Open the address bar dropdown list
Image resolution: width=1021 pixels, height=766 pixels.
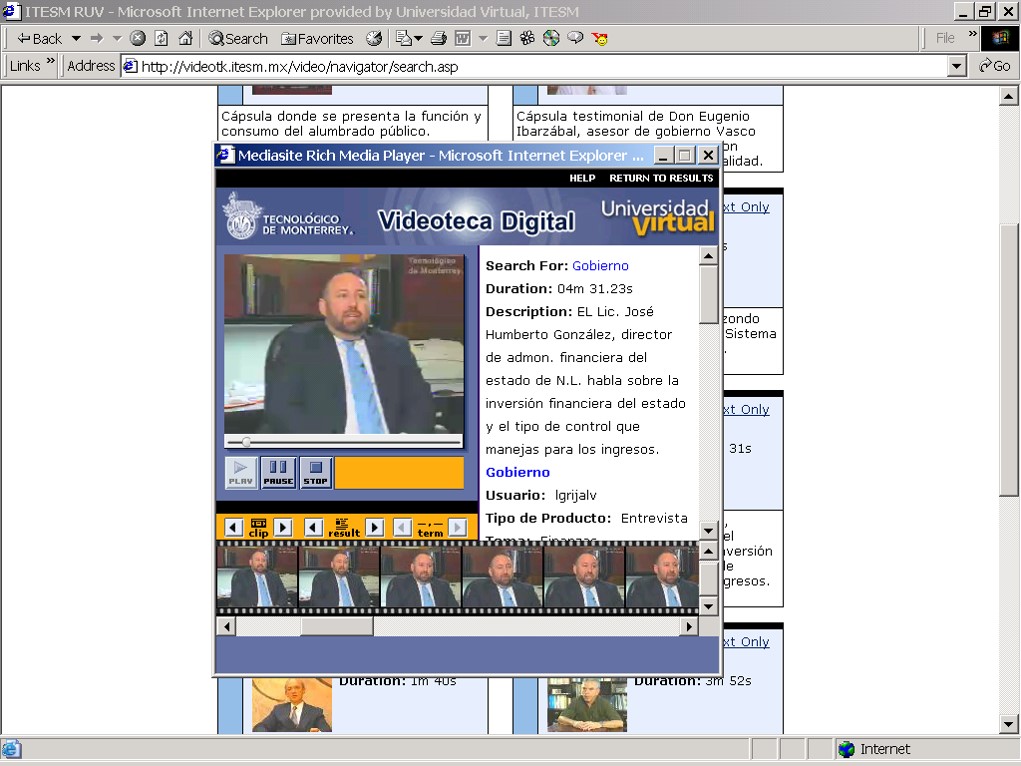click(957, 66)
